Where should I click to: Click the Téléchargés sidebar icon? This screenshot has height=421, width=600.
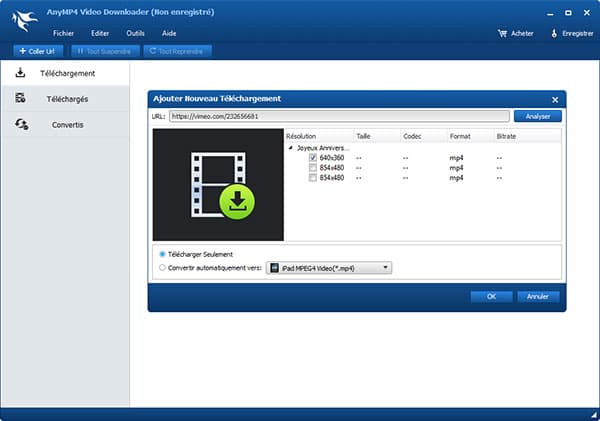pos(20,99)
